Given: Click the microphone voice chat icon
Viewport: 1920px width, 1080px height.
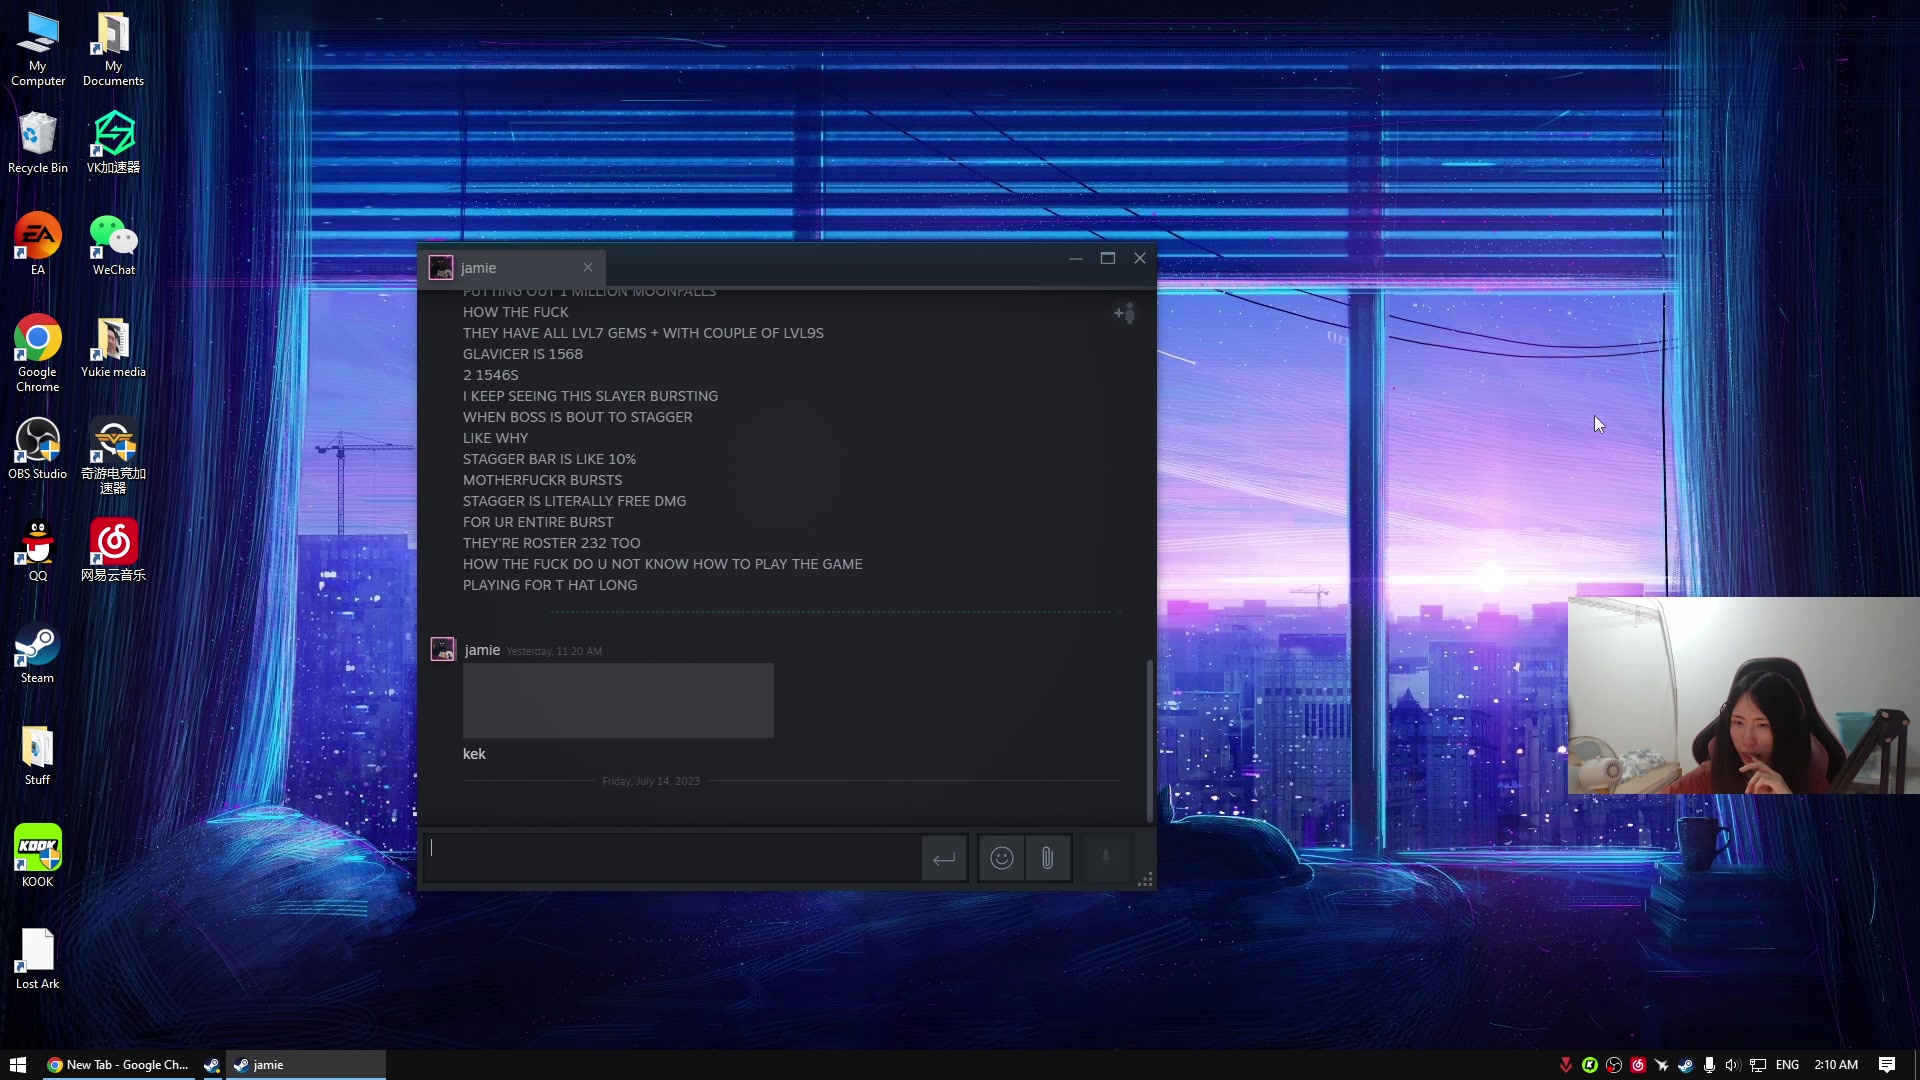Looking at the screenshot, I should [1105, 858].
